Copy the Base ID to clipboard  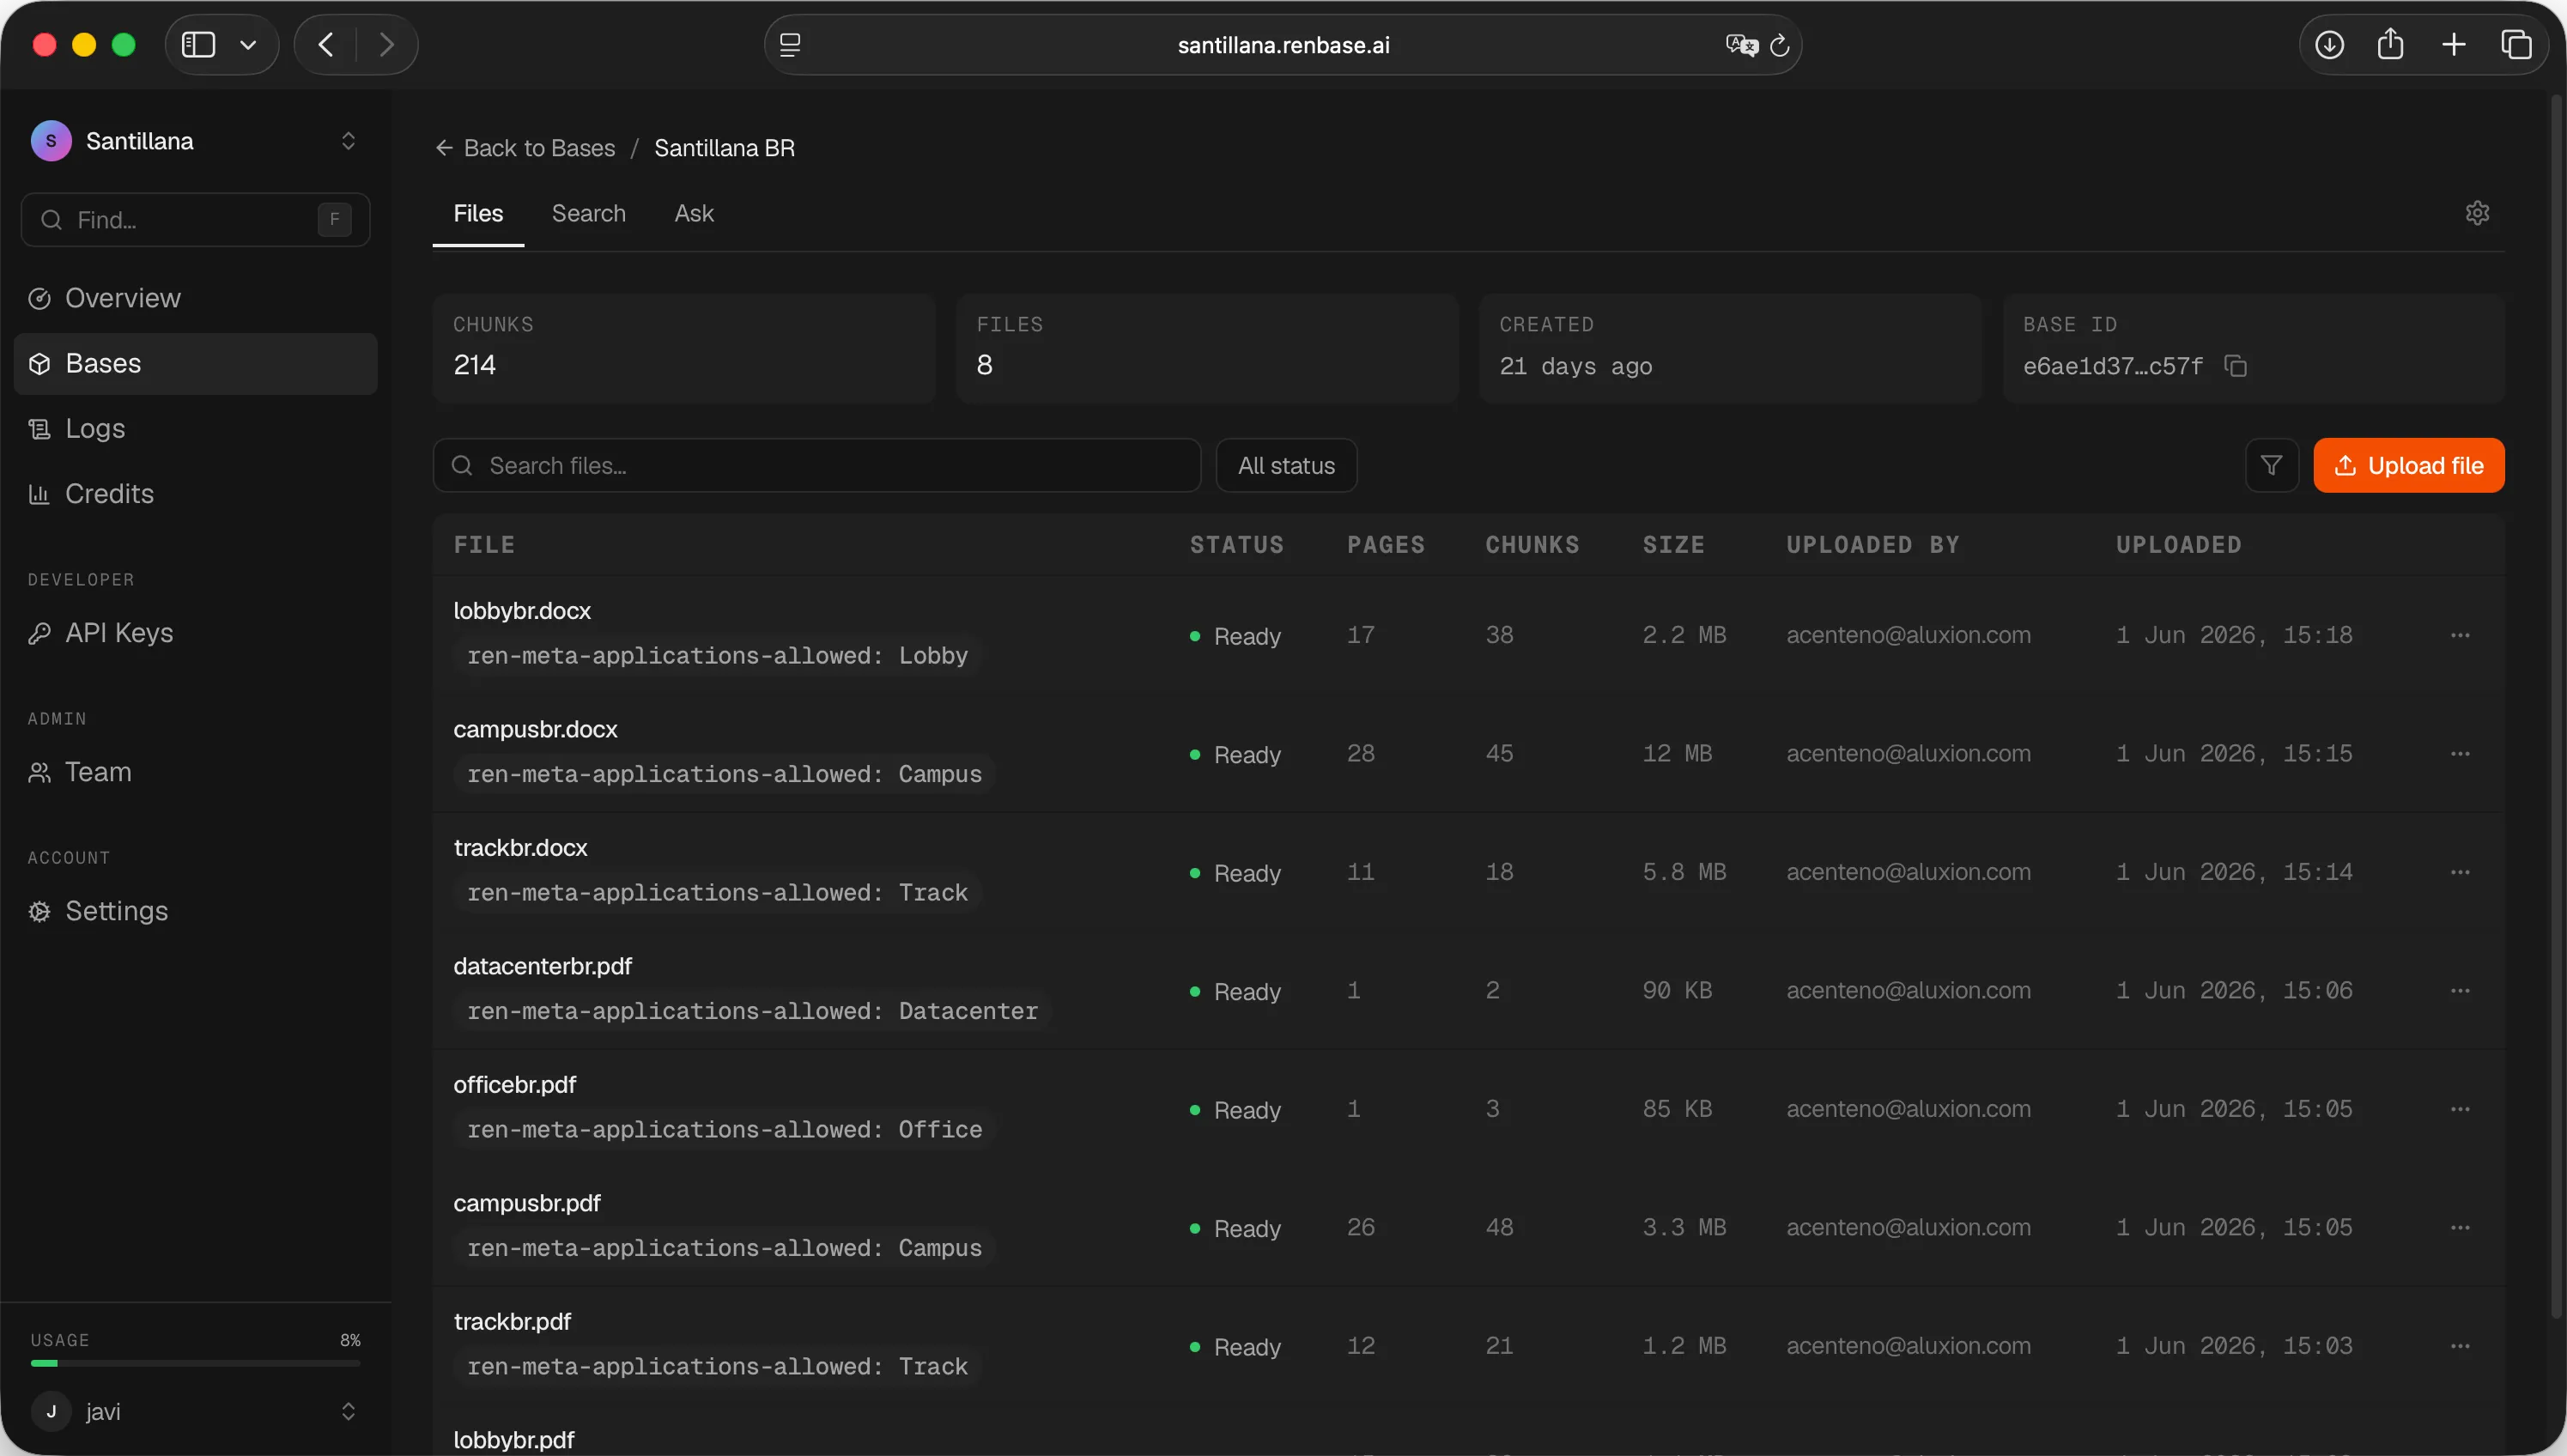click(2236, 366)
